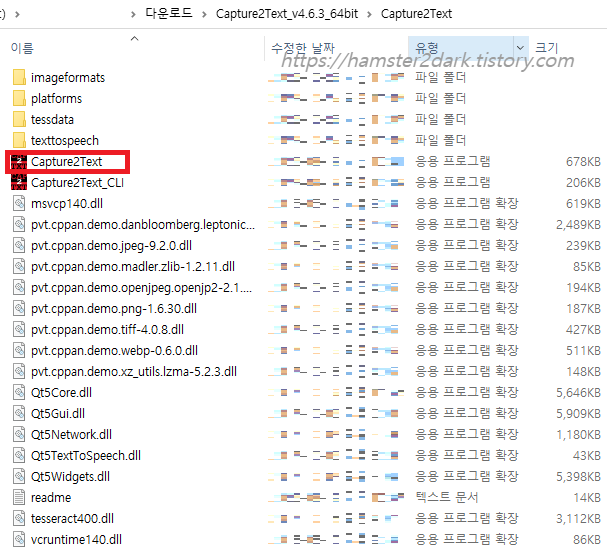Image resolution: width=607 pixels, height=551 pixels.
Task: Select the pvt.cppan.demo.webp-0.6.0.dll file name
Action: click(x=114, y=350)
